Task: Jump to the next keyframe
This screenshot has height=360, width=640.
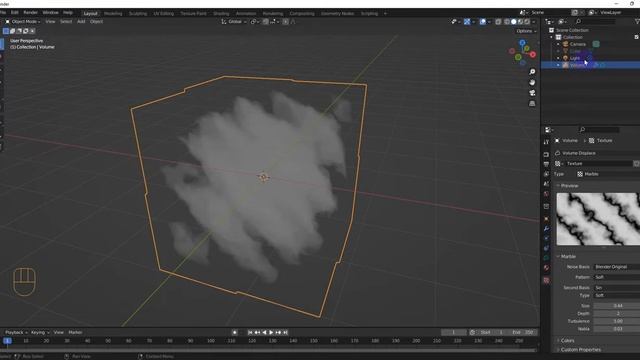Action: 278,333
